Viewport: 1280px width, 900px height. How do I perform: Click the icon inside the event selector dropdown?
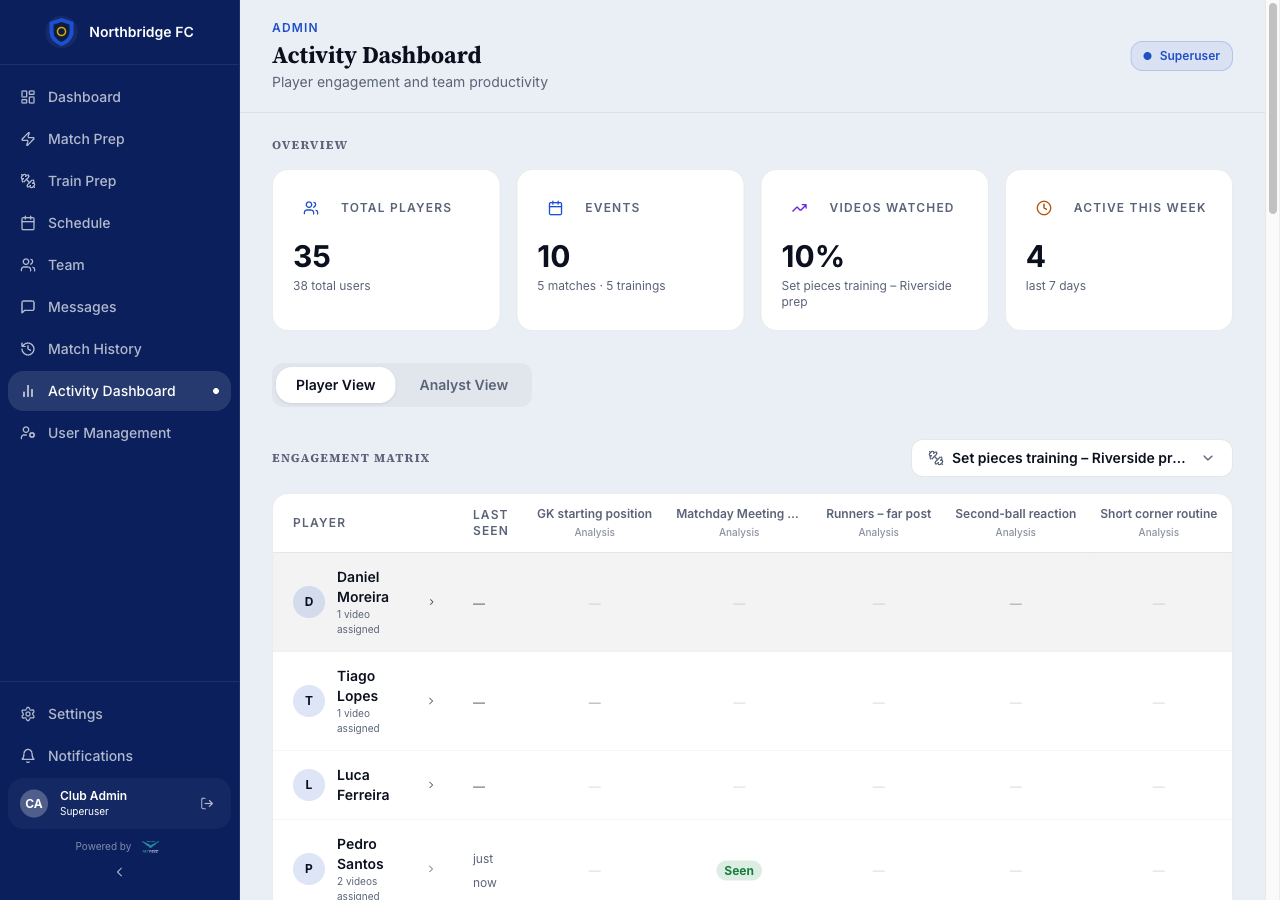coord(936,458)
